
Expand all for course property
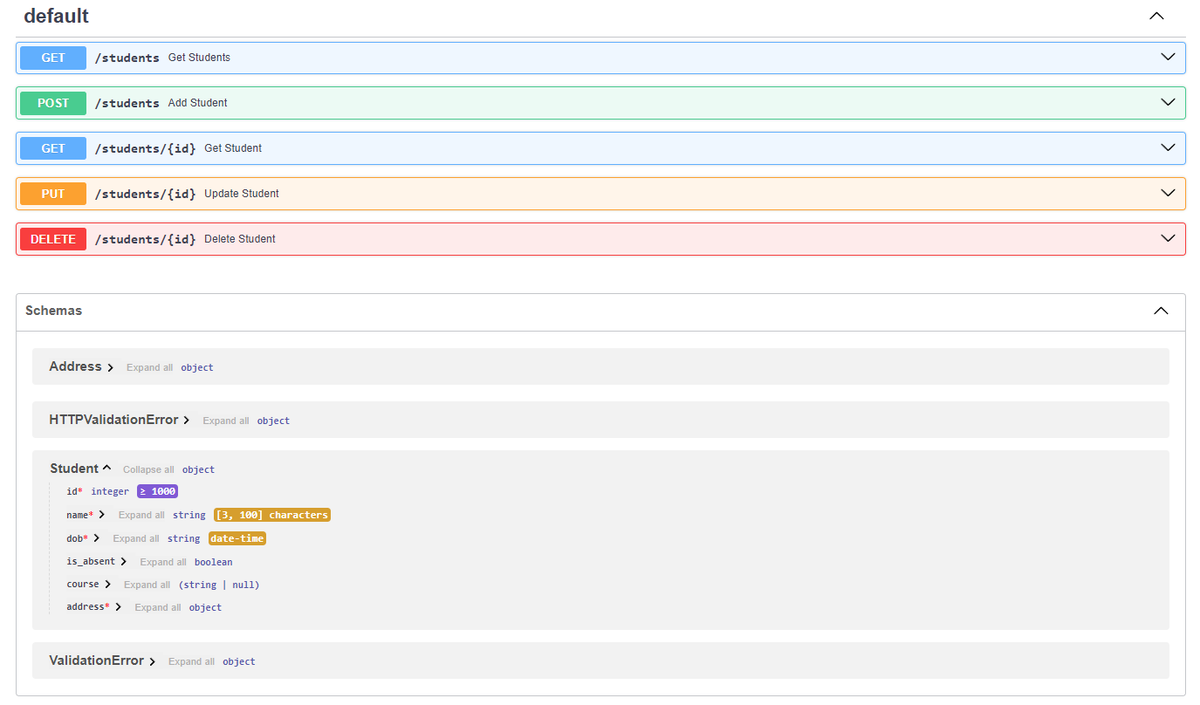pyautogui.click(x=147, y=585)
